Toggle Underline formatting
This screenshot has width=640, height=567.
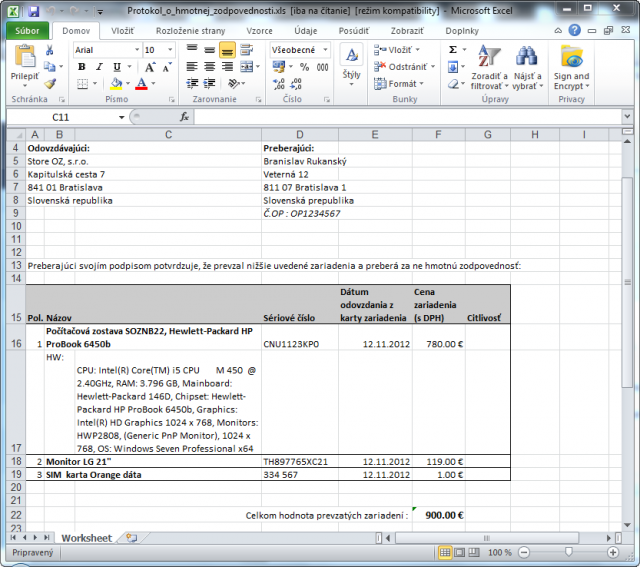117,67
